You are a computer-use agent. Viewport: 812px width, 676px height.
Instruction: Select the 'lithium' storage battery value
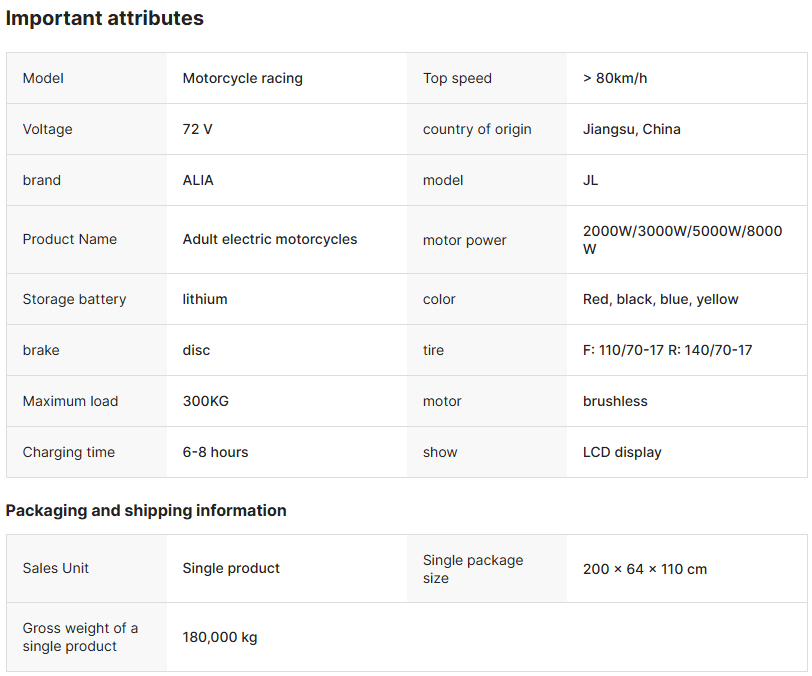pos(205,299)
